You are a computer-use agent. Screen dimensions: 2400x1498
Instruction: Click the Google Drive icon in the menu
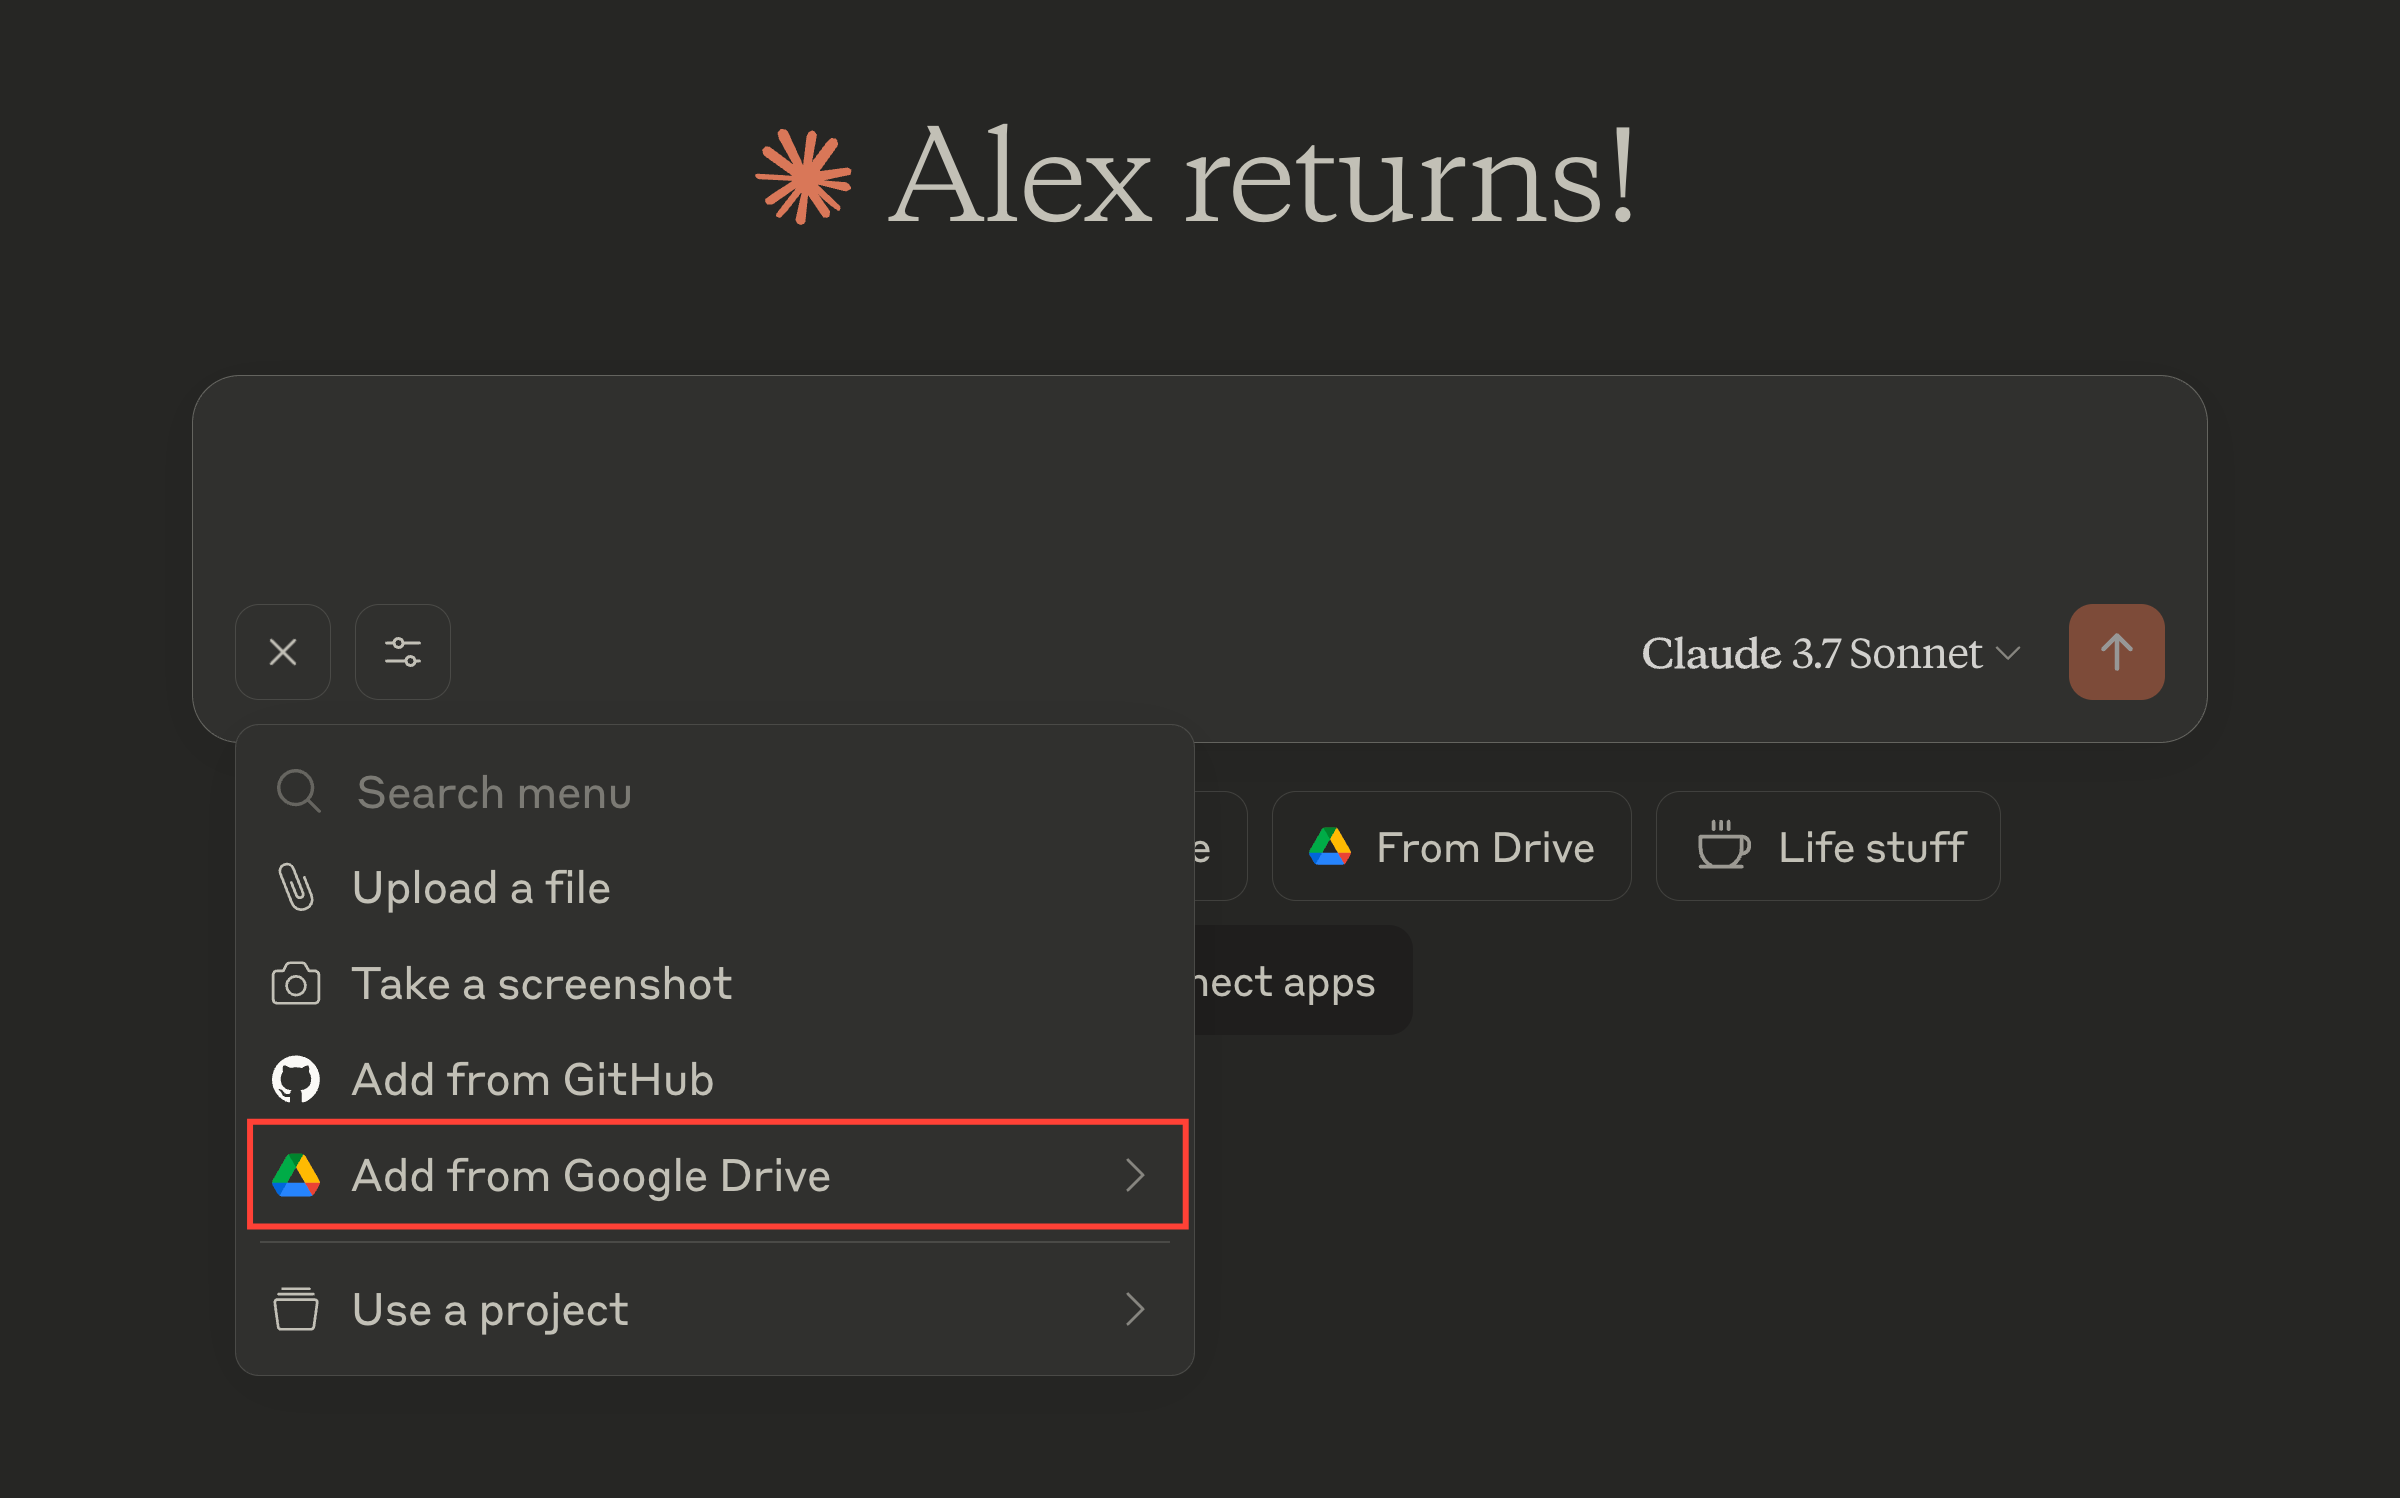[x=296, y=1176]
